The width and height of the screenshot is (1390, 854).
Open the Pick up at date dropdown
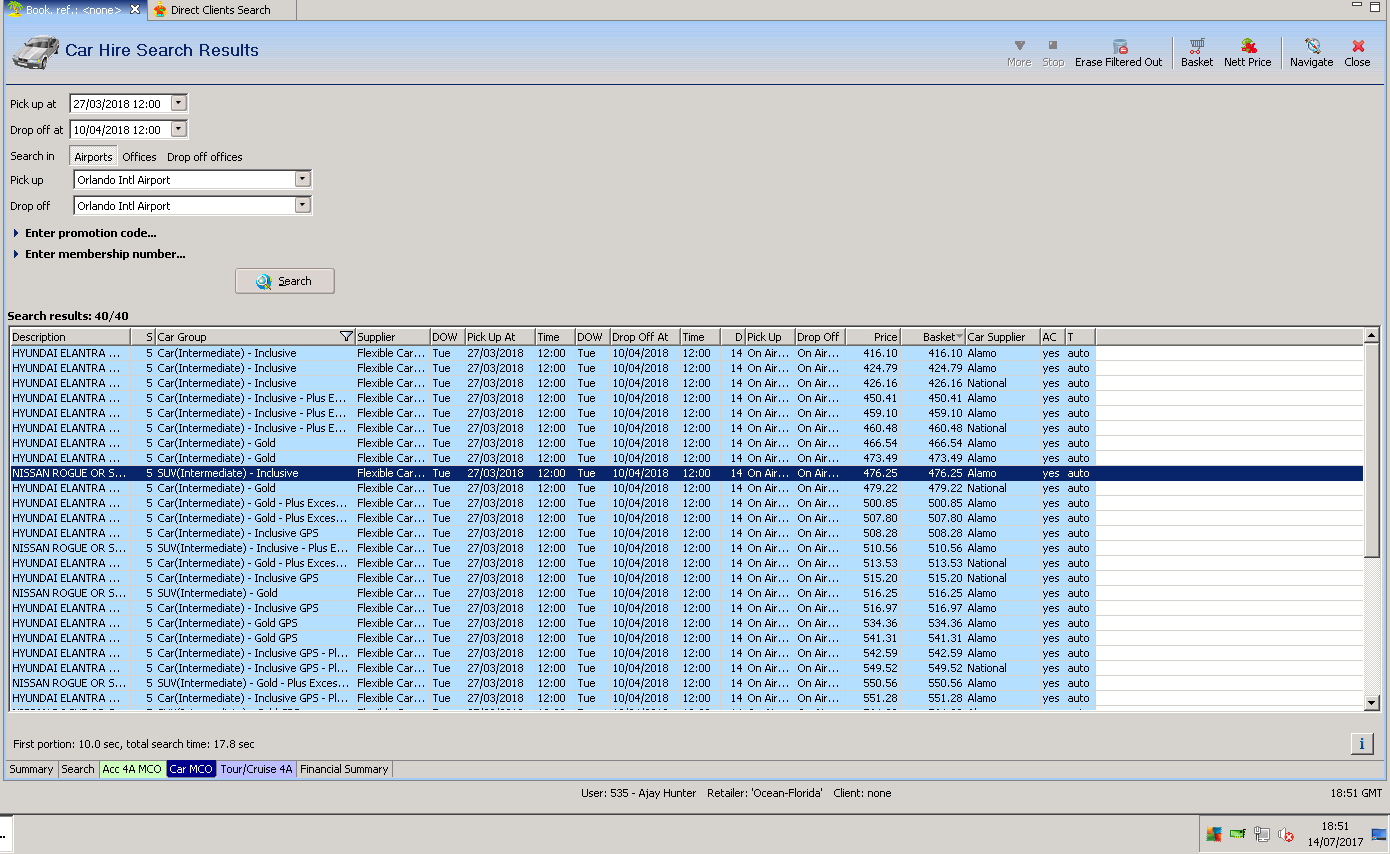coord(179,103)
